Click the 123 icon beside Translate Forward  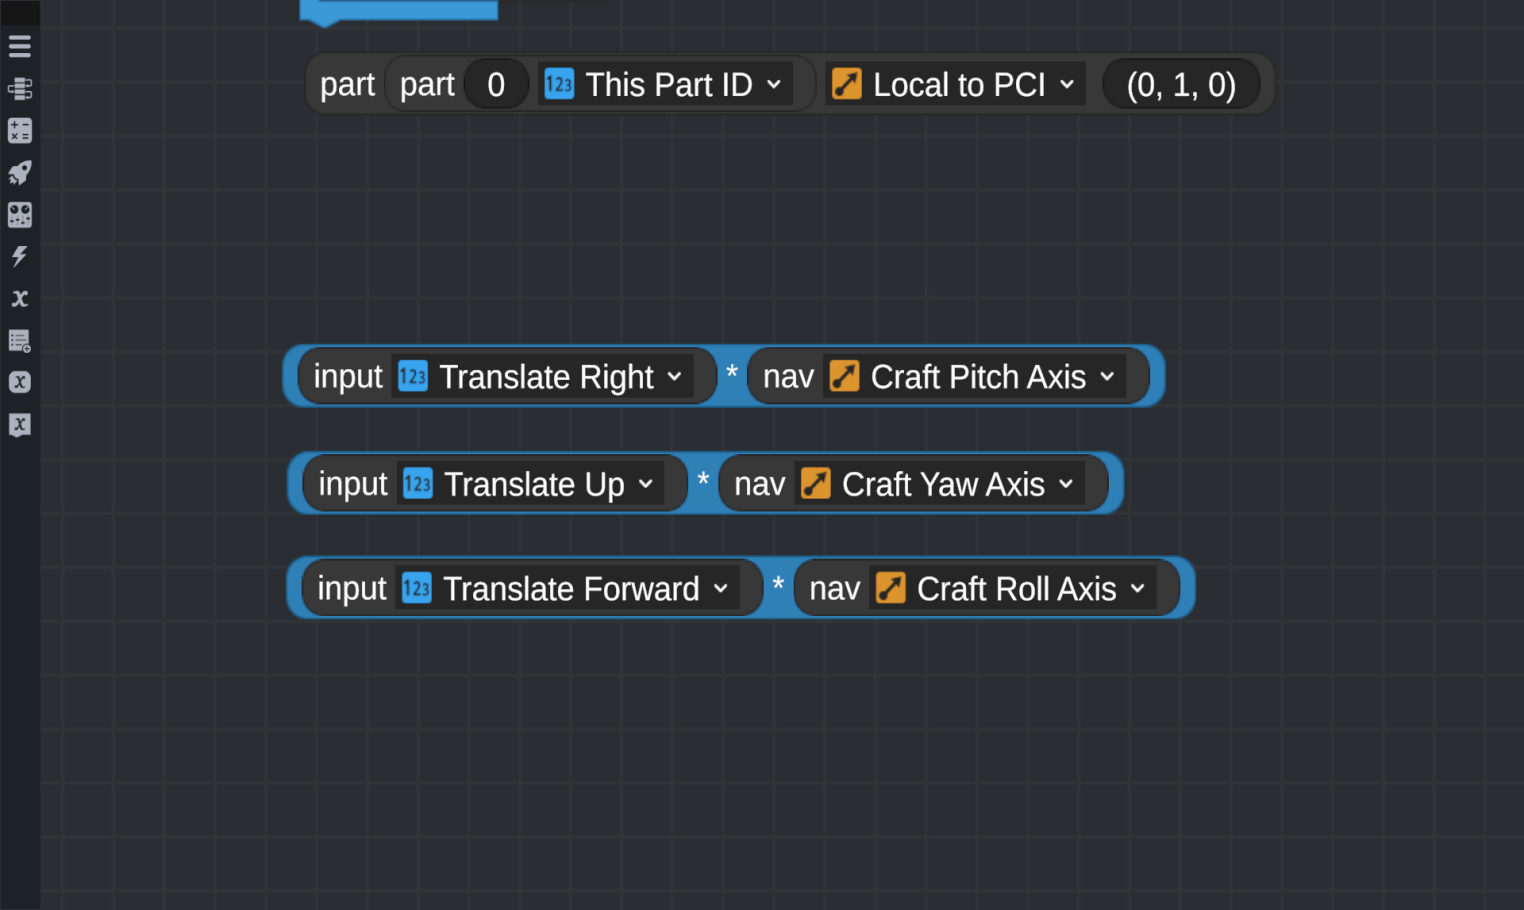click(x=416, y=588)
